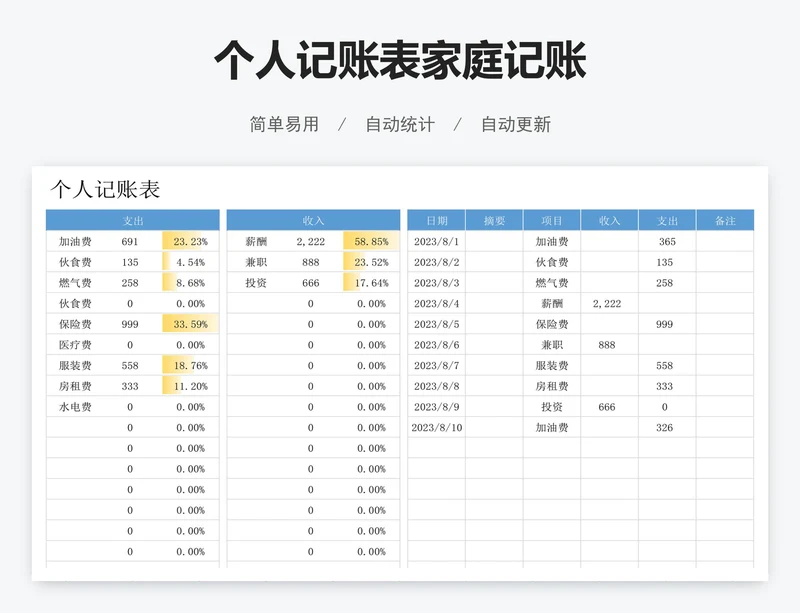The image size is (800, 613).
Task: Select the 2023/8/7 date cell
Action: coord(436,365)
